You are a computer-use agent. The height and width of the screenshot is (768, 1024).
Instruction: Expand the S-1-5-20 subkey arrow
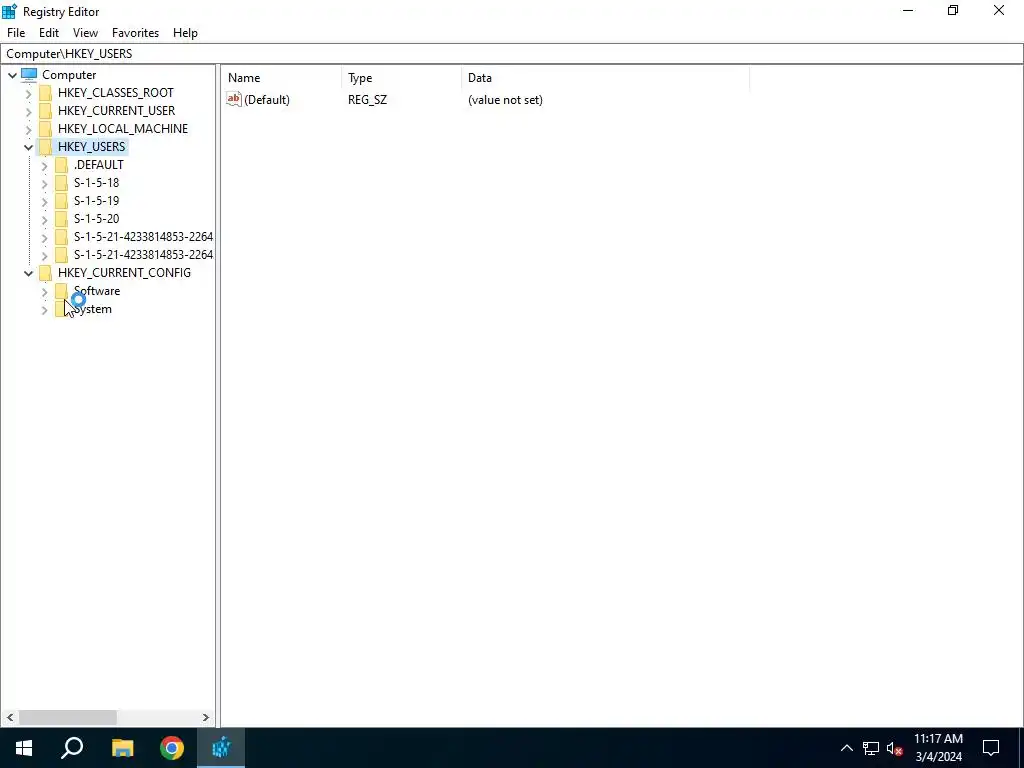point(44,219)
